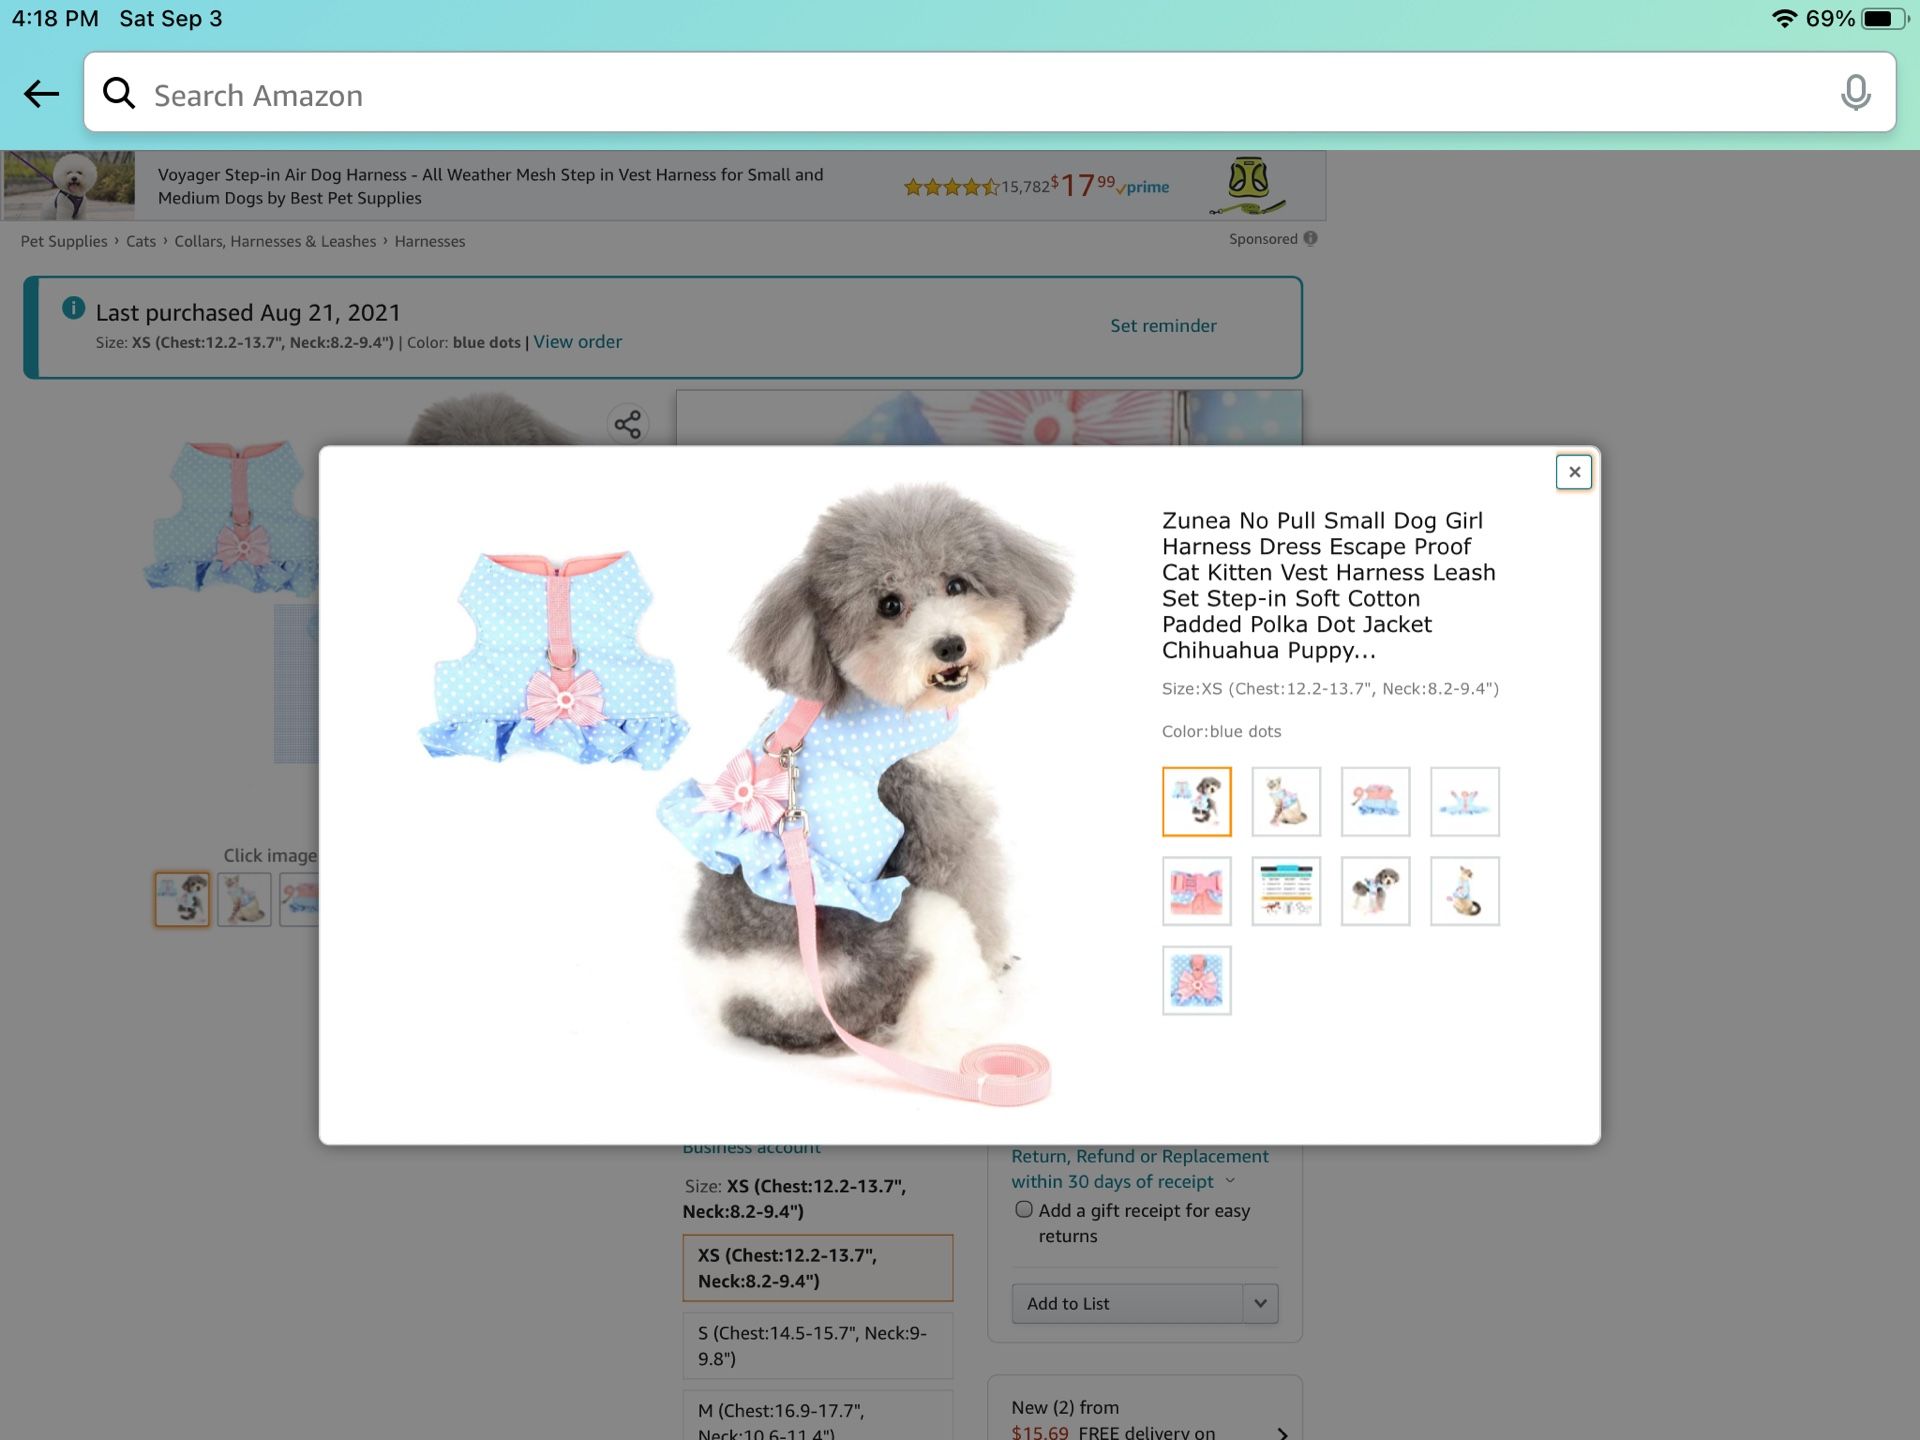
Task: Enable Add a gift receipt for easy returns
Action: 1023,1209
